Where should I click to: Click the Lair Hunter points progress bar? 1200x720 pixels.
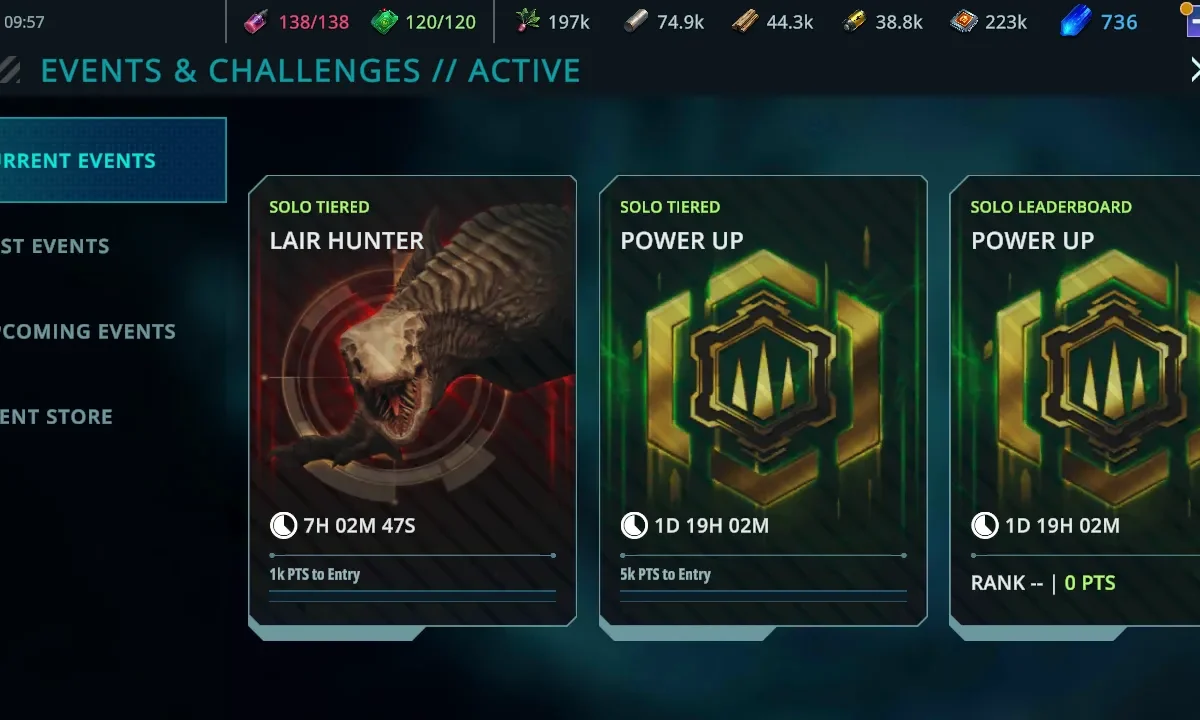[412, 555]
